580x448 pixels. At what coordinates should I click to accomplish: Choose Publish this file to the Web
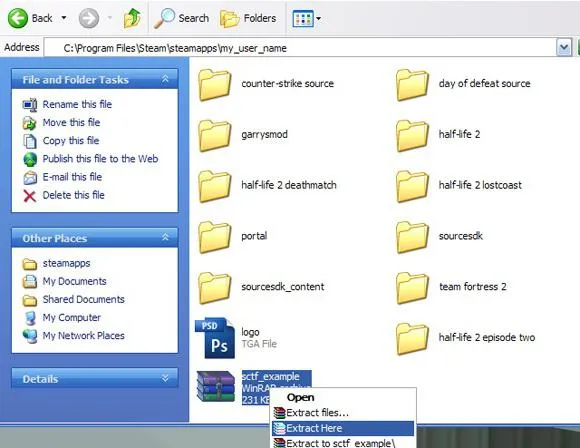click(101, 159)
